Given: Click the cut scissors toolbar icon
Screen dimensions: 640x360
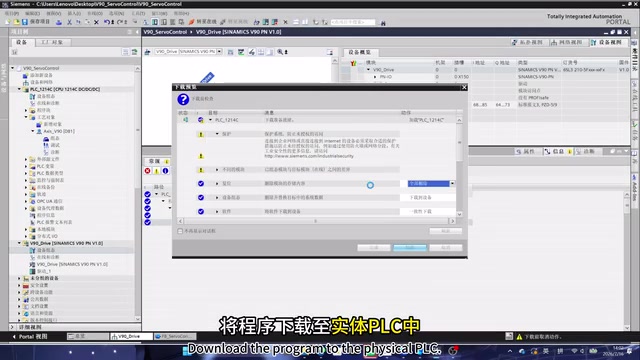Looking at the screenshot, I should (x=69, y=22).
